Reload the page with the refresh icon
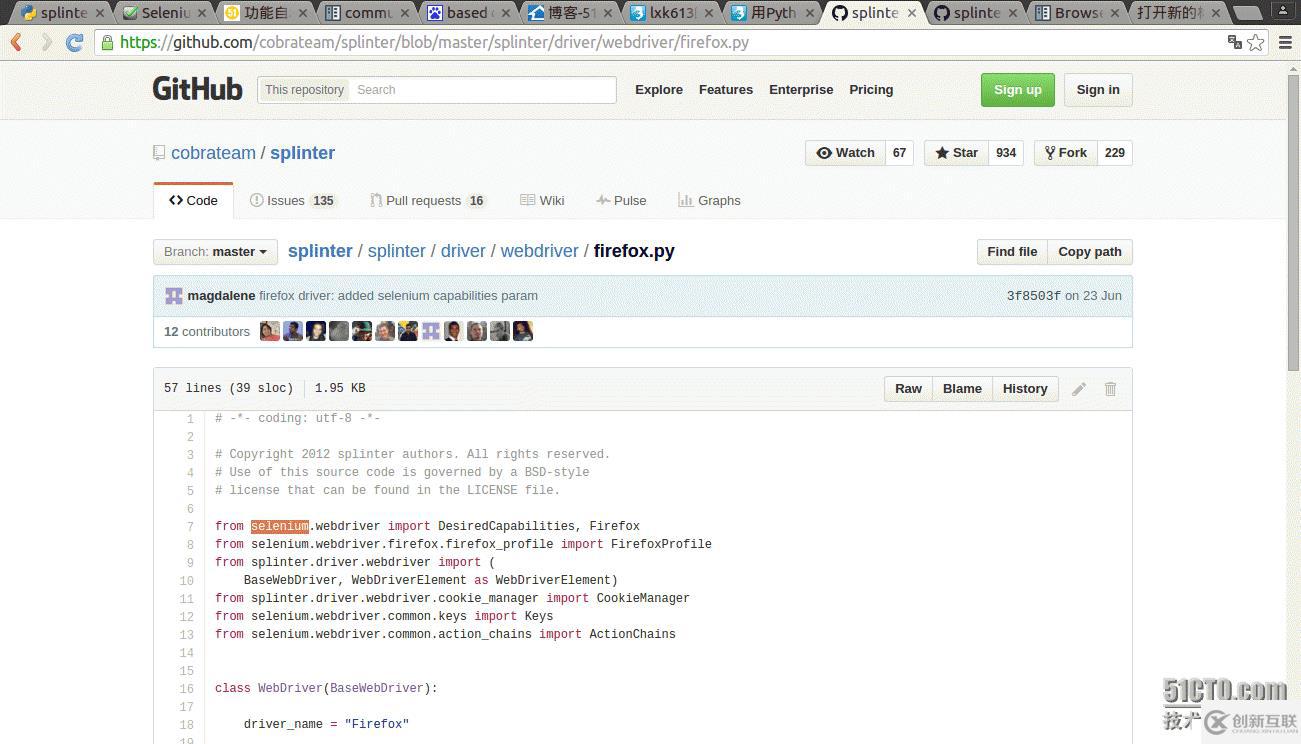The height and width of the screenshot is (744, 1301). click(74, 42)
